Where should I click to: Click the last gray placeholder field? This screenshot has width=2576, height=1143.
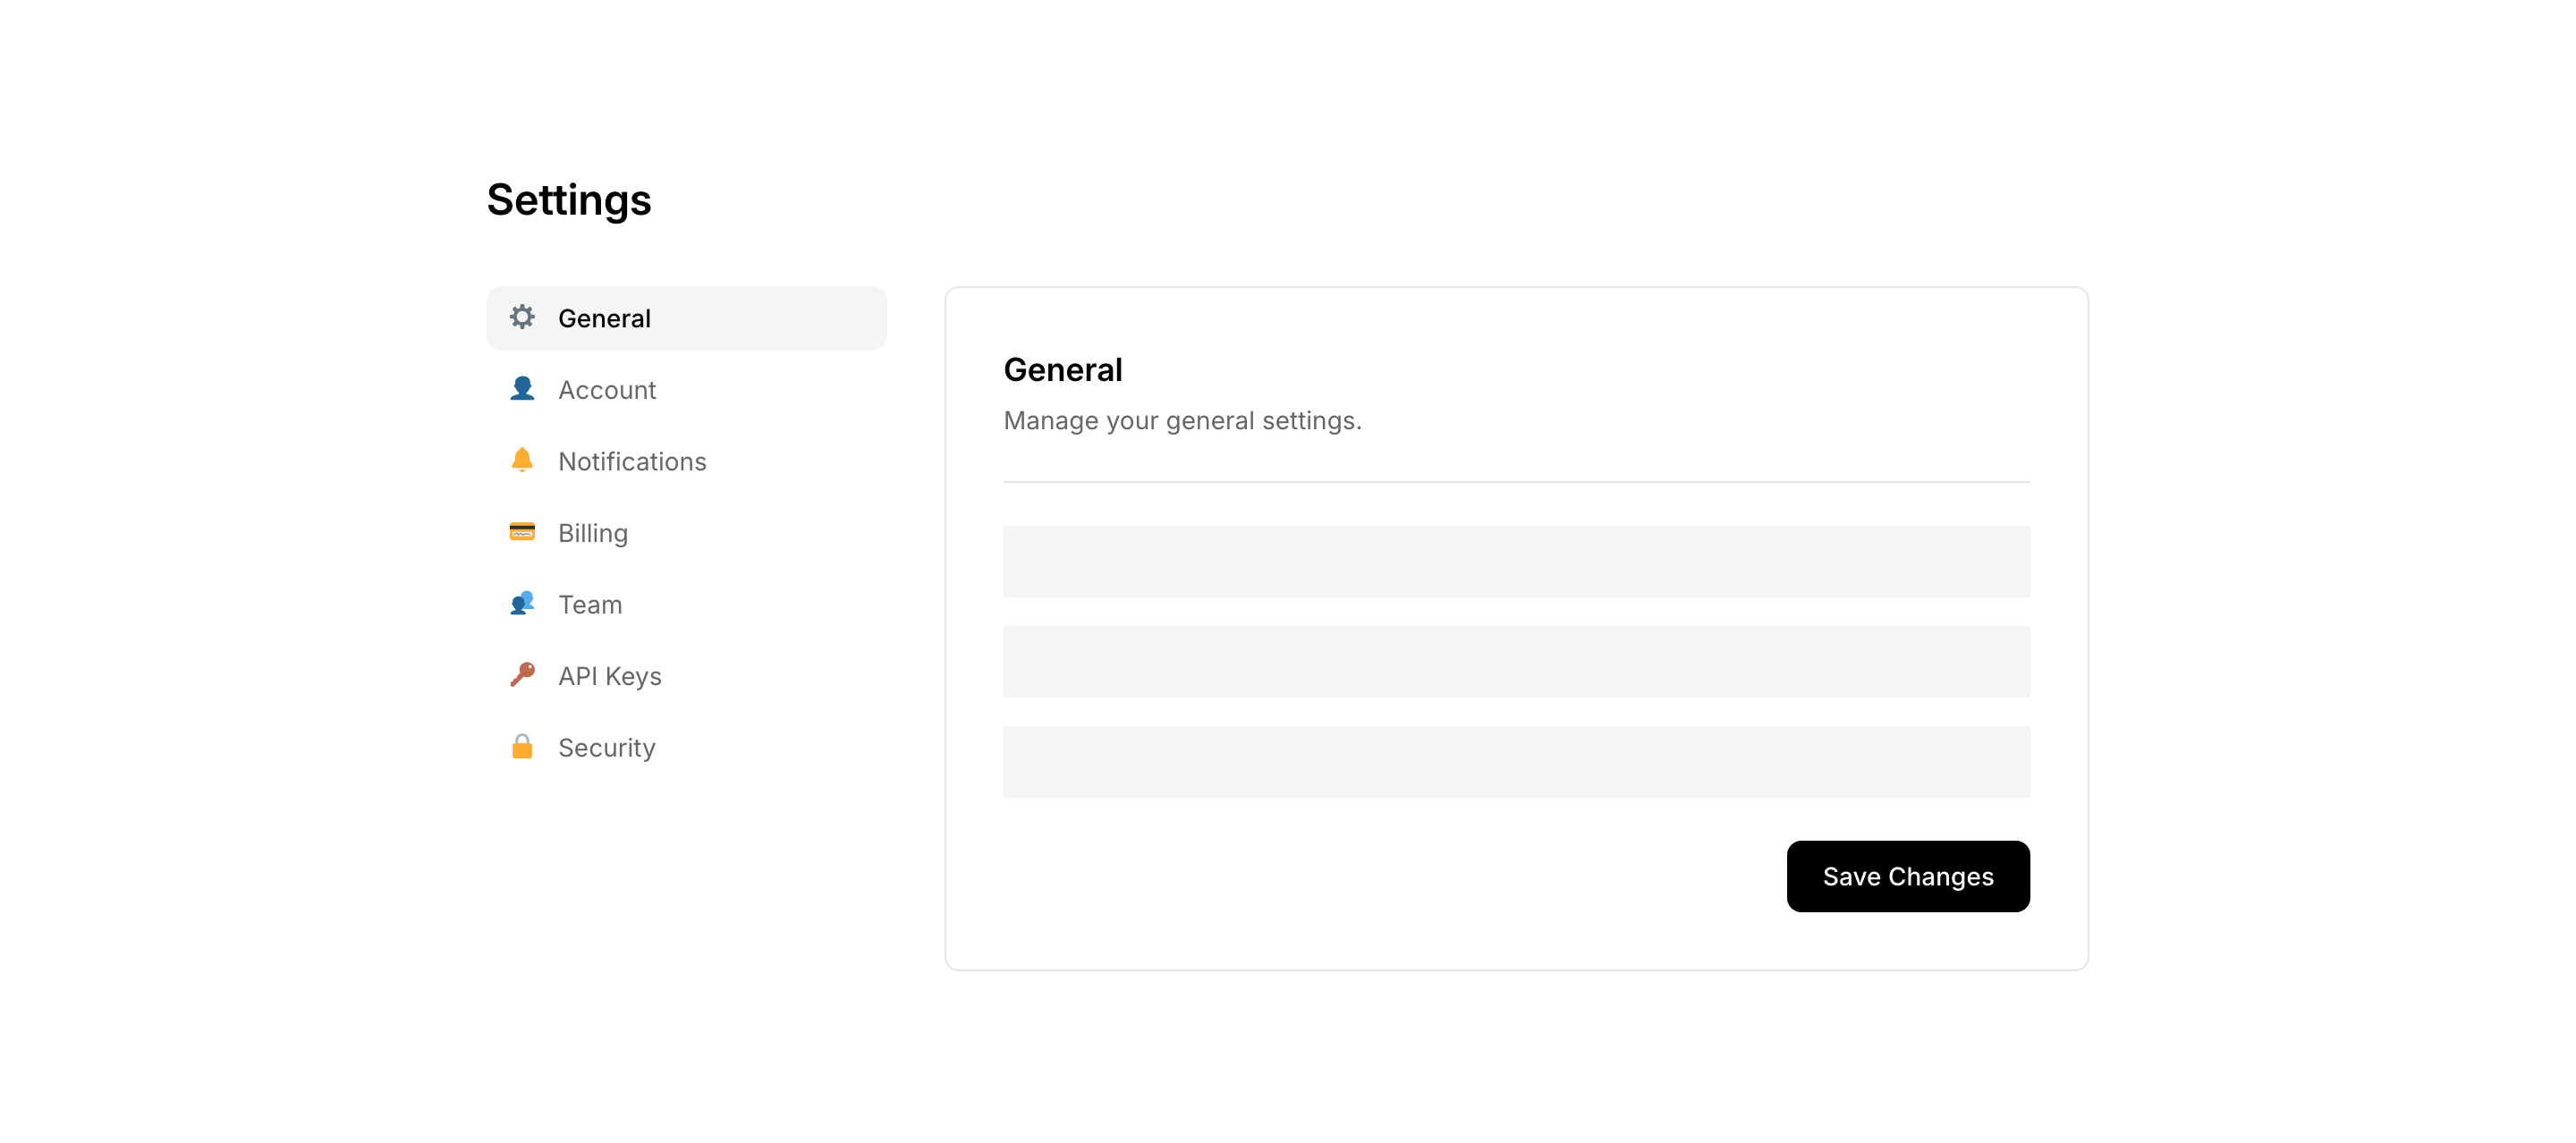coord(1516,762)
